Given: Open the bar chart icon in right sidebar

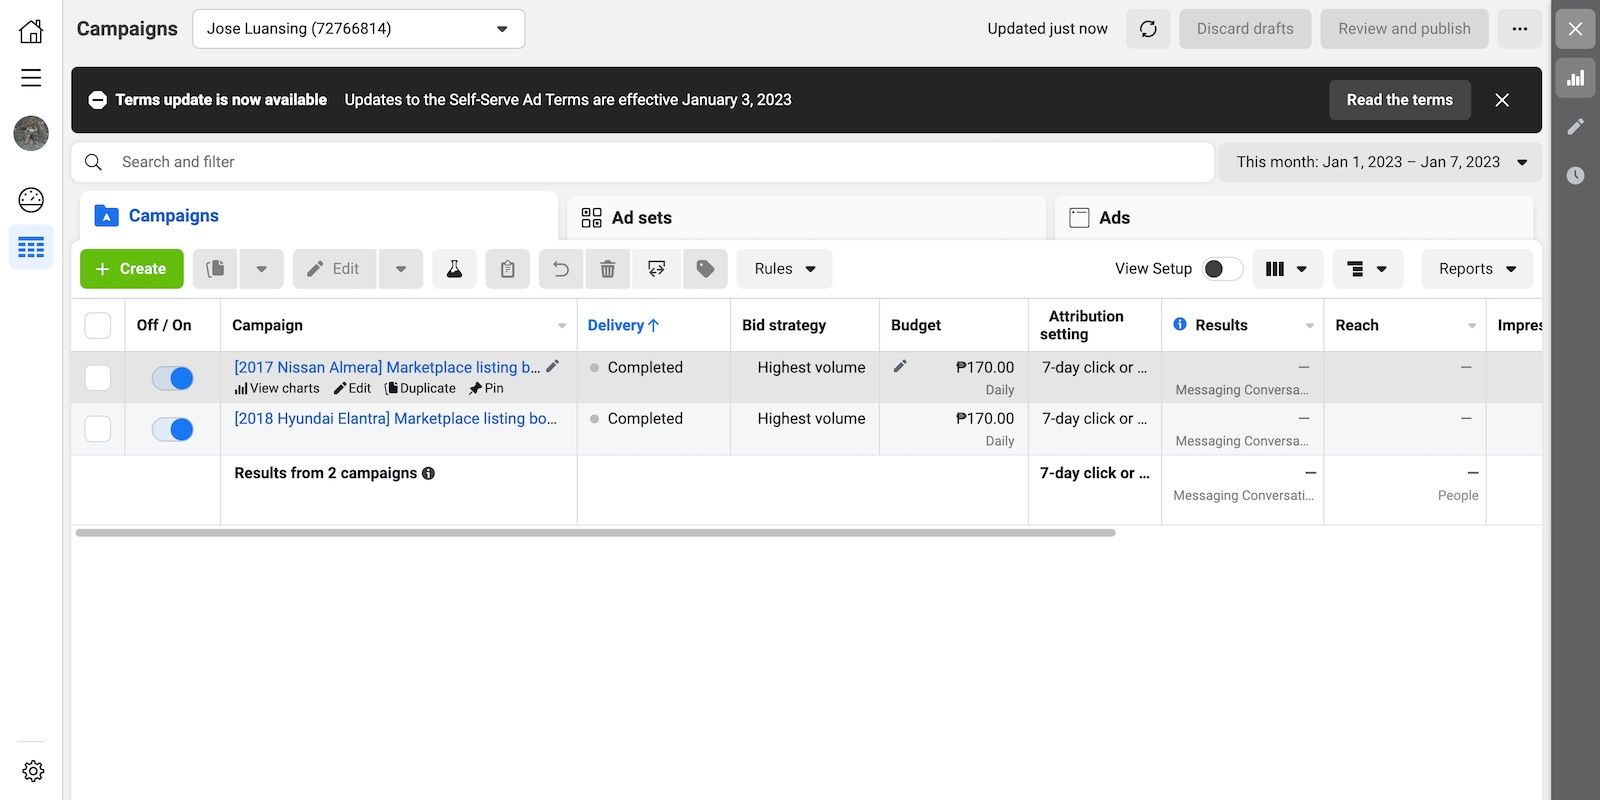Looking at the screenshot, I should (1575, 78).
